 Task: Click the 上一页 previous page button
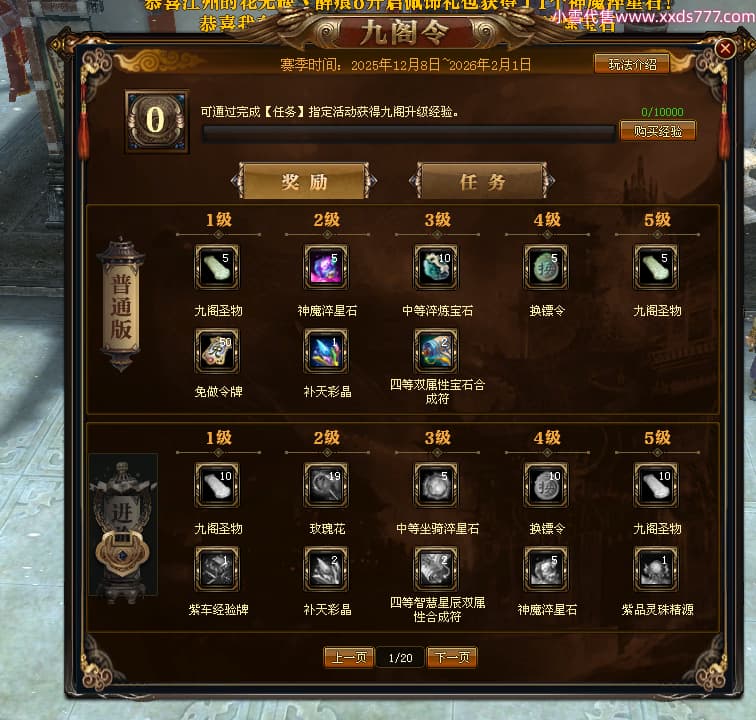tap(349, 657)
